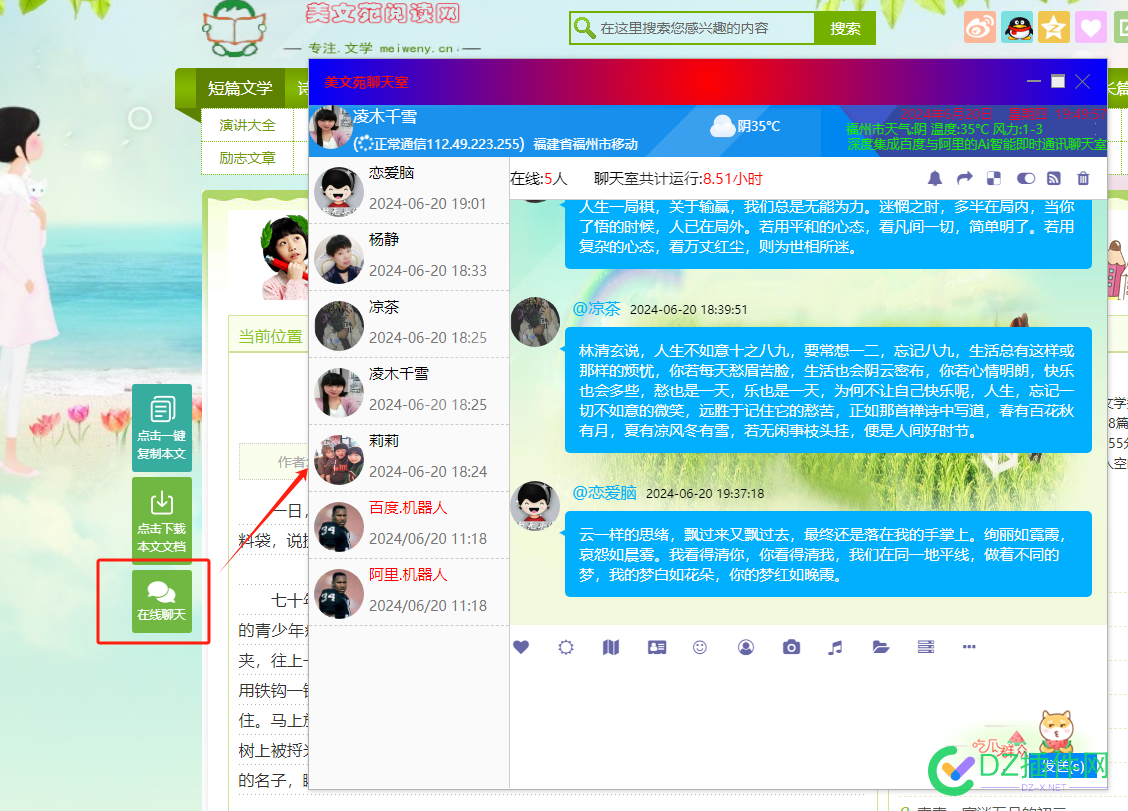Switch to the 短篇文学 tab
The image size is (1128, 811).
click(x=239, y=88)
